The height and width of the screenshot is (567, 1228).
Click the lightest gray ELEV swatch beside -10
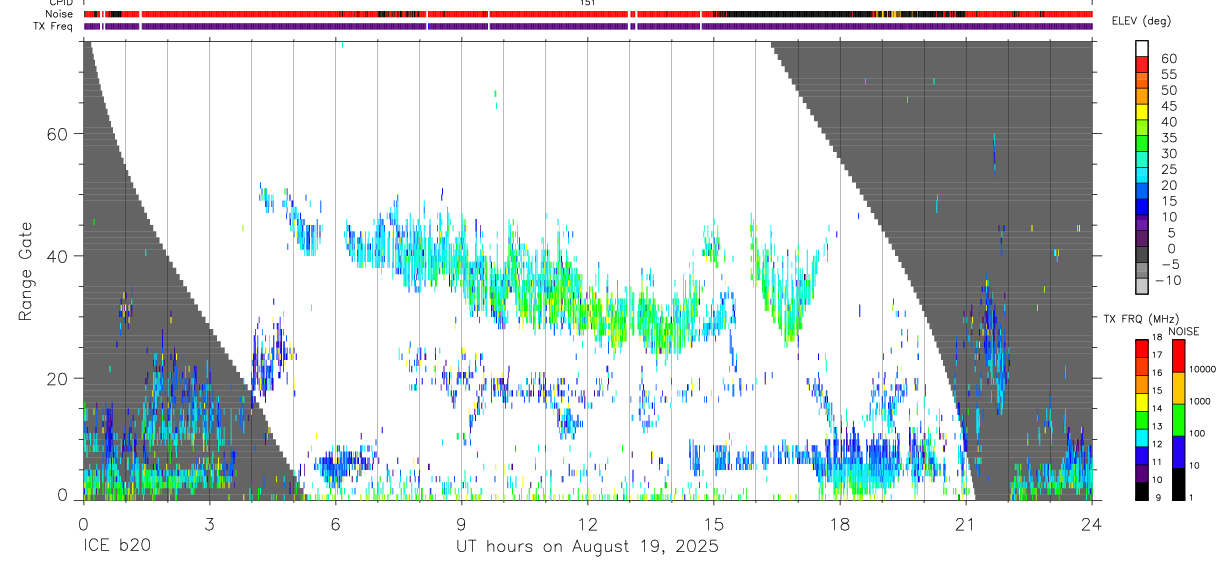[1142, 286]
